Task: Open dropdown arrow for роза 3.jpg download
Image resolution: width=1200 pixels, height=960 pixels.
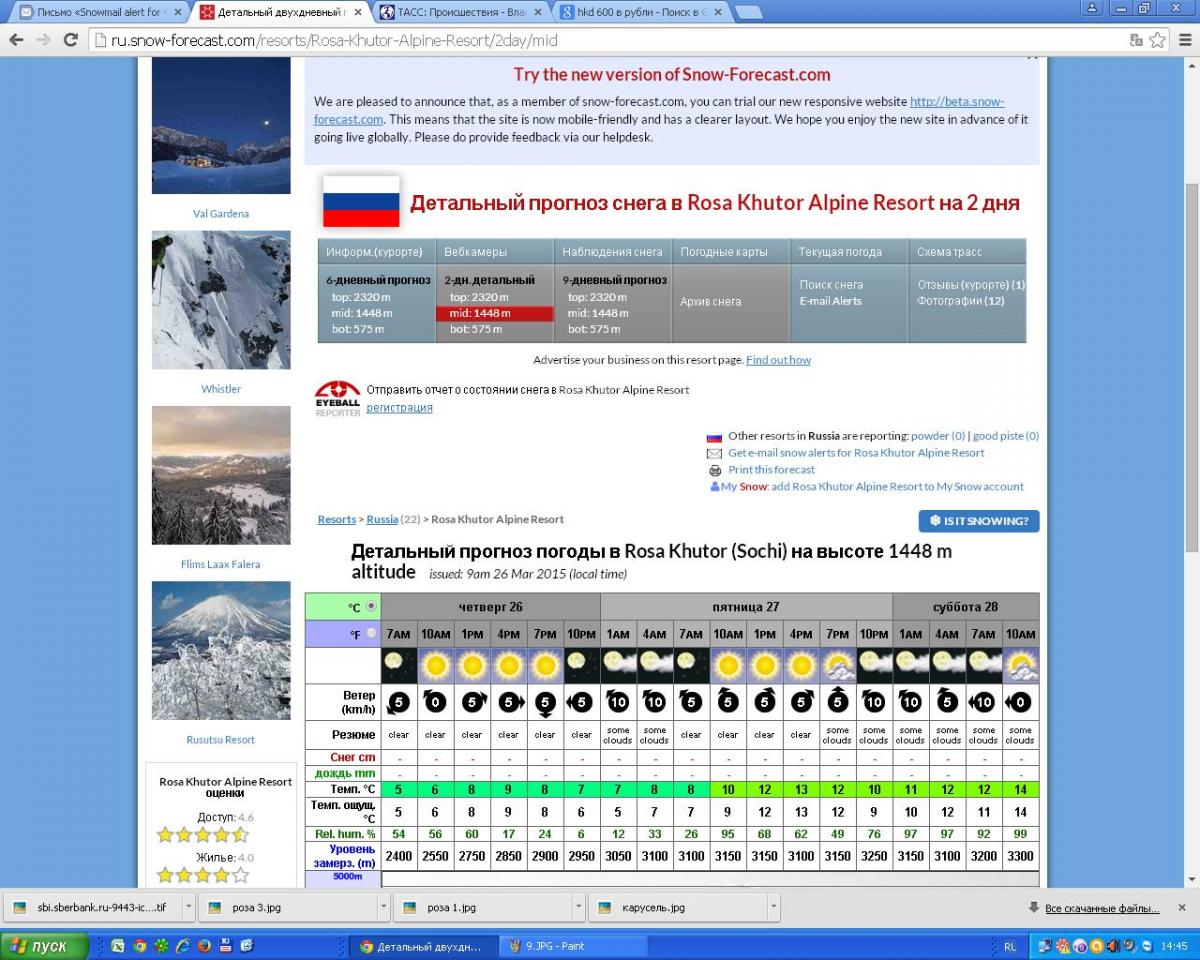Action: (383, 907)
